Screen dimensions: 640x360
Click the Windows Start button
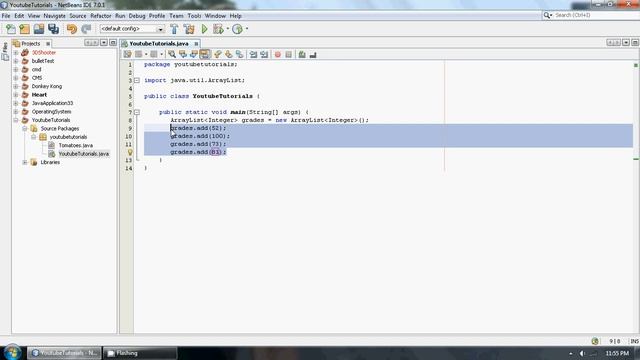(12, 352)
